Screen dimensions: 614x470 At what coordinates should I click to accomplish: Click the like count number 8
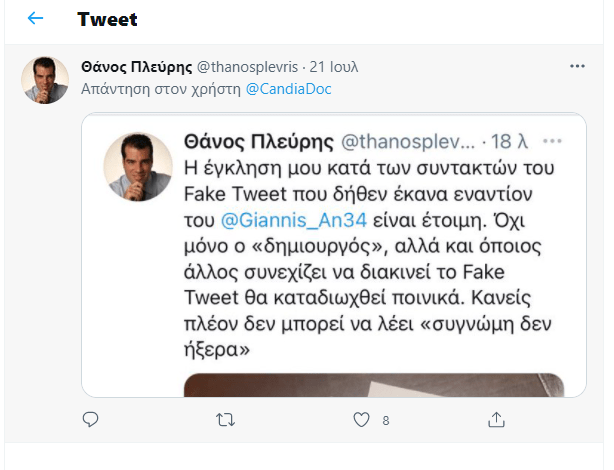pos(386,422)
